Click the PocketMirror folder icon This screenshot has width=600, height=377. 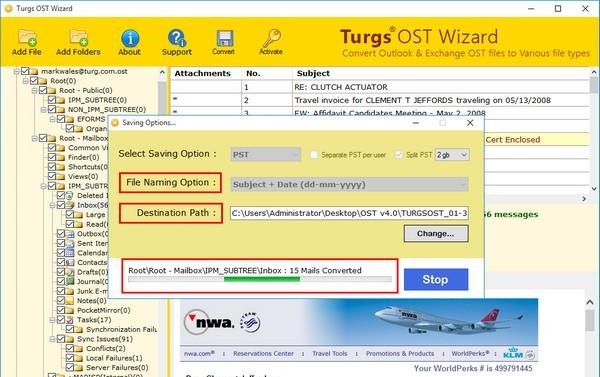tap(70, 310)
